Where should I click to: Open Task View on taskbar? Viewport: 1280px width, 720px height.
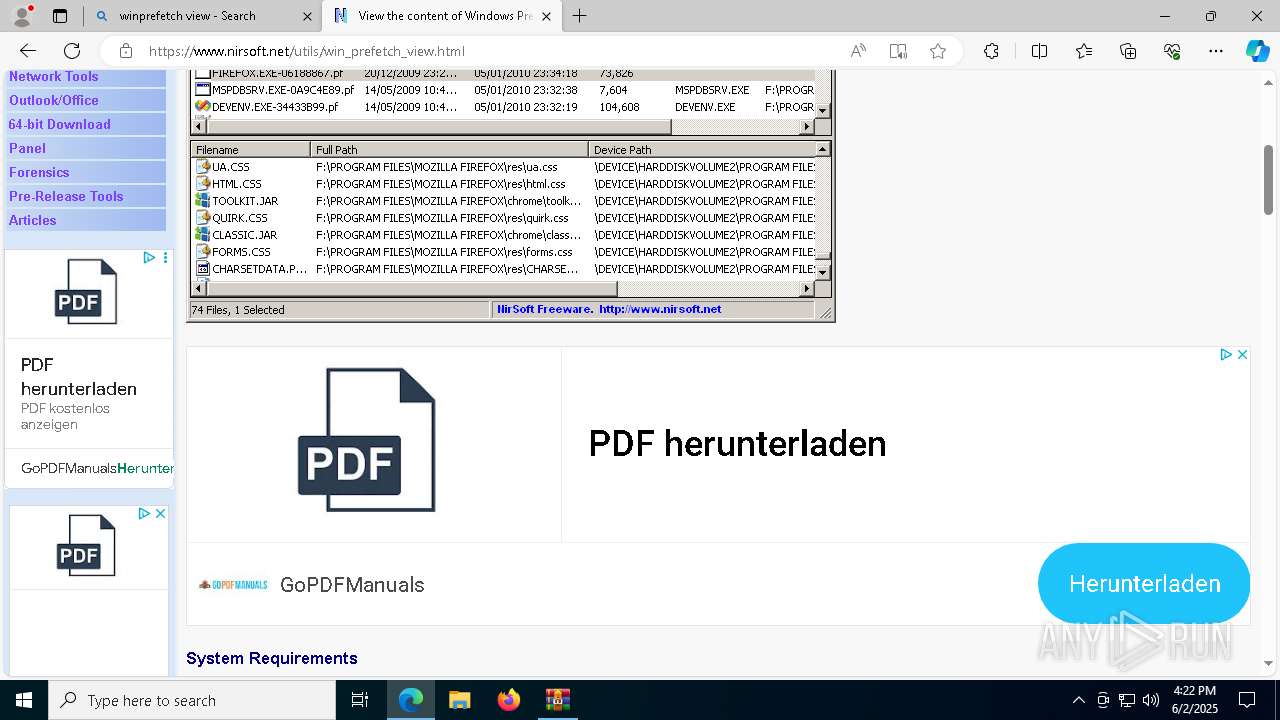[360, 700]
